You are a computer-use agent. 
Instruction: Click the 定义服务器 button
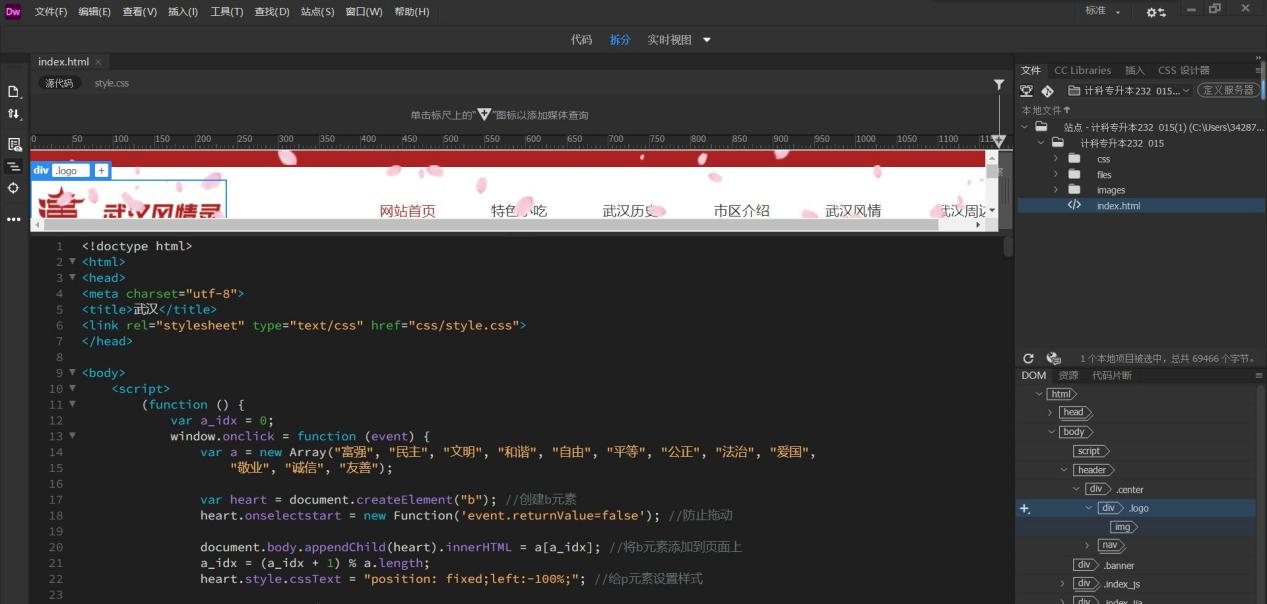(x=1228, y=90)
